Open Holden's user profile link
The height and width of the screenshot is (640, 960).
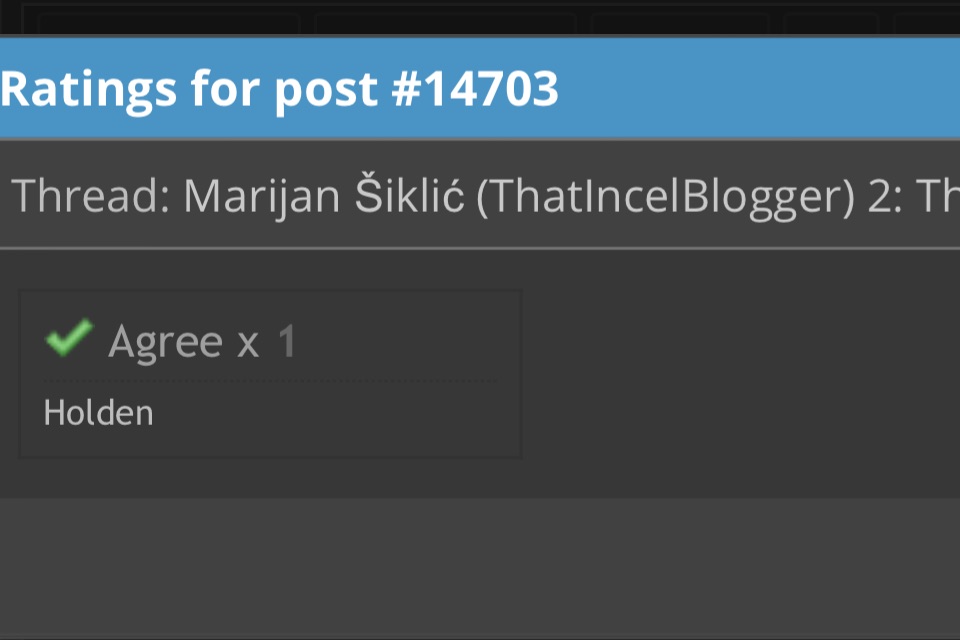click(x=99, y=413)
